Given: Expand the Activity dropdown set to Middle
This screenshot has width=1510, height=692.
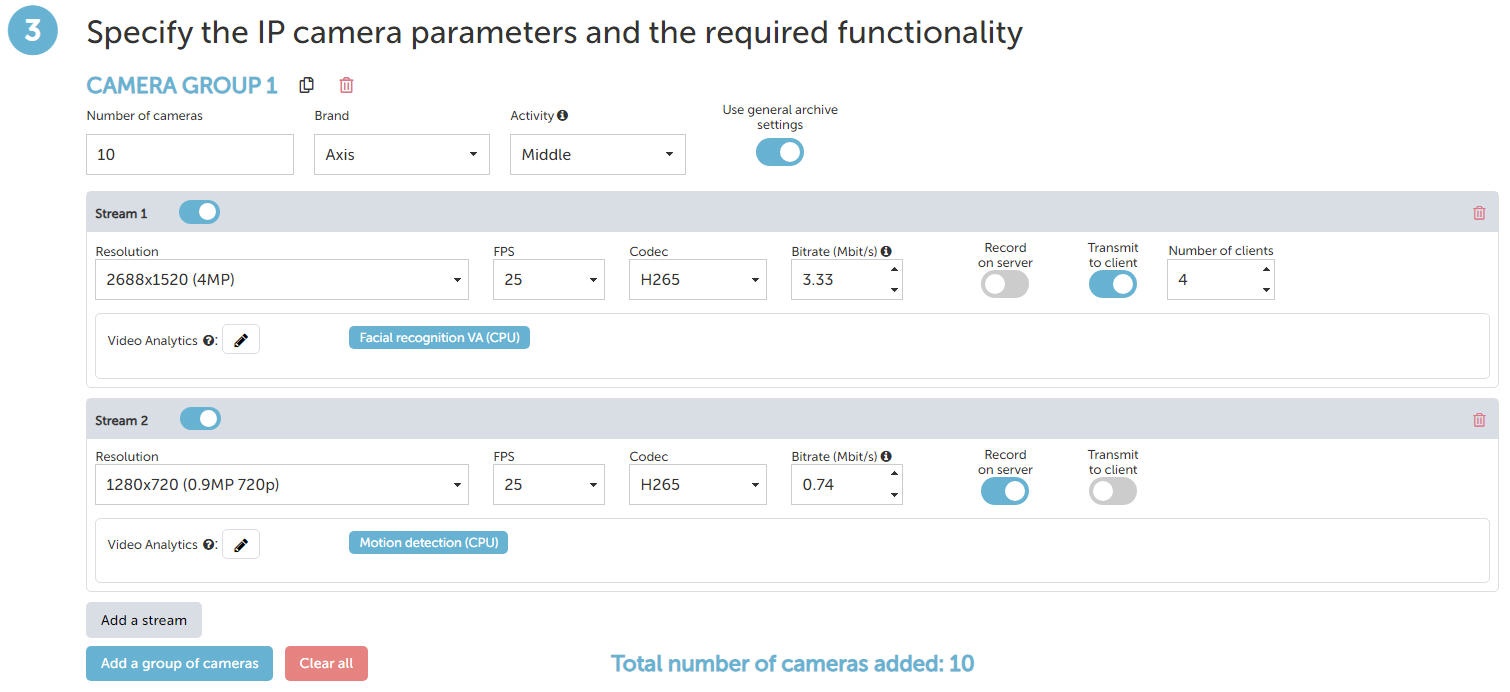Looking at the screenshot, I should coord(597,155).
